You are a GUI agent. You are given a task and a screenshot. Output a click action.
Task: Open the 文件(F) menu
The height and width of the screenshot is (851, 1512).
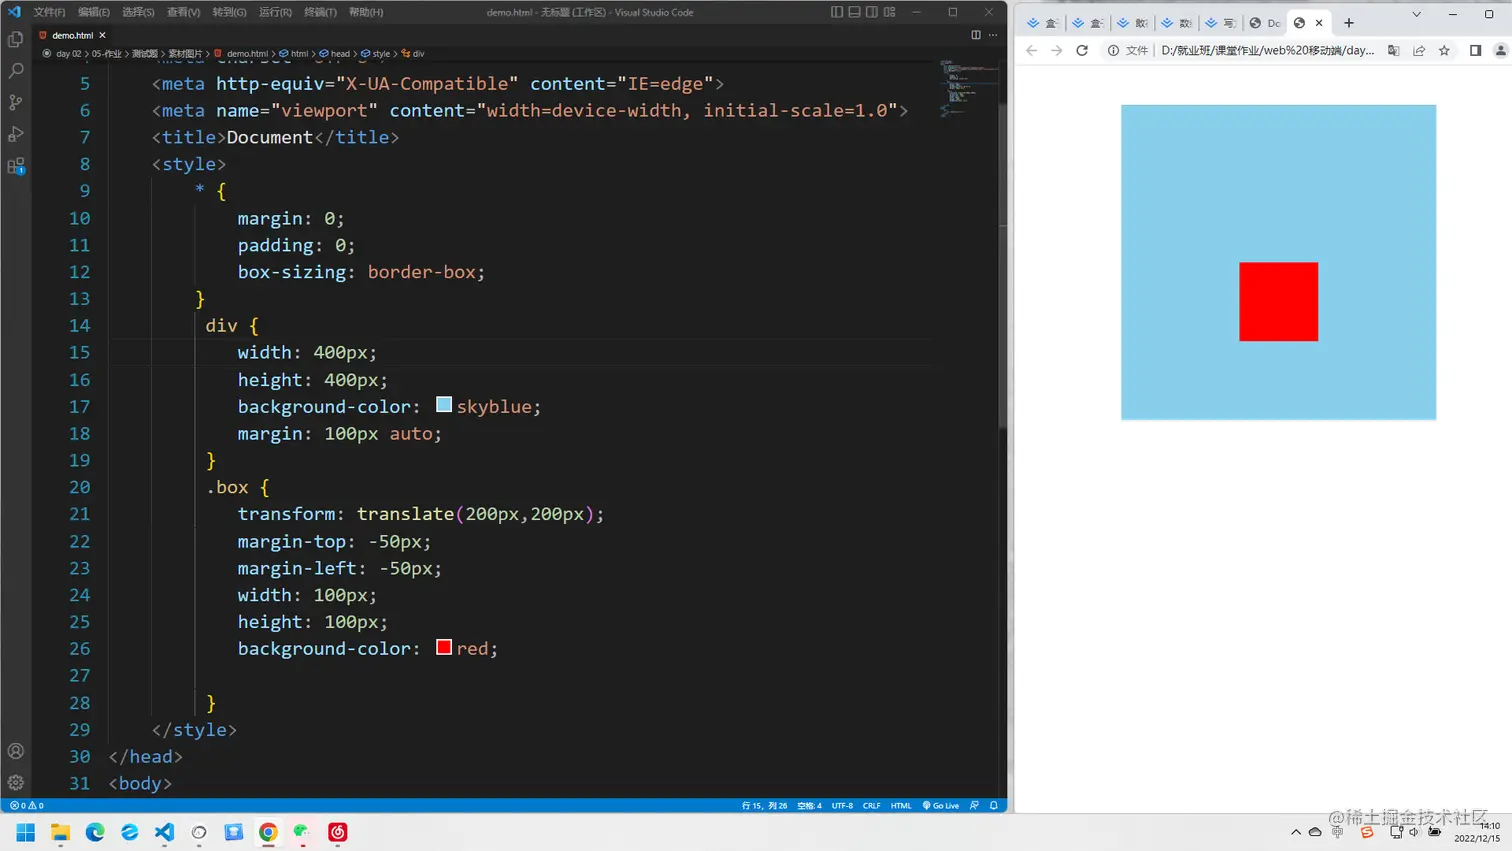click(49, 12)
